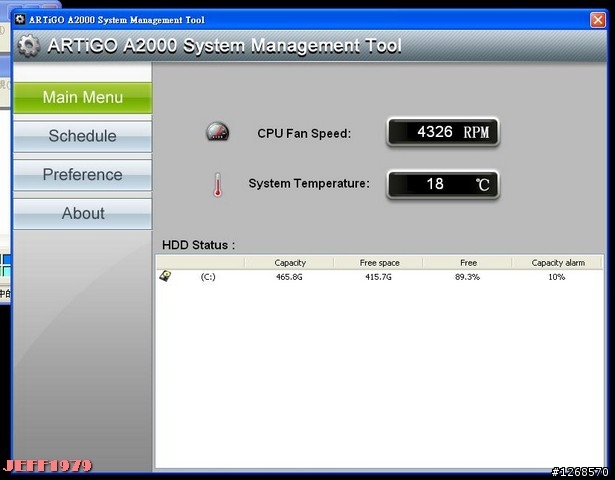Click the 465.8G capacity value
Viewport: 615px width, 480px height.
tap(289, 277)
